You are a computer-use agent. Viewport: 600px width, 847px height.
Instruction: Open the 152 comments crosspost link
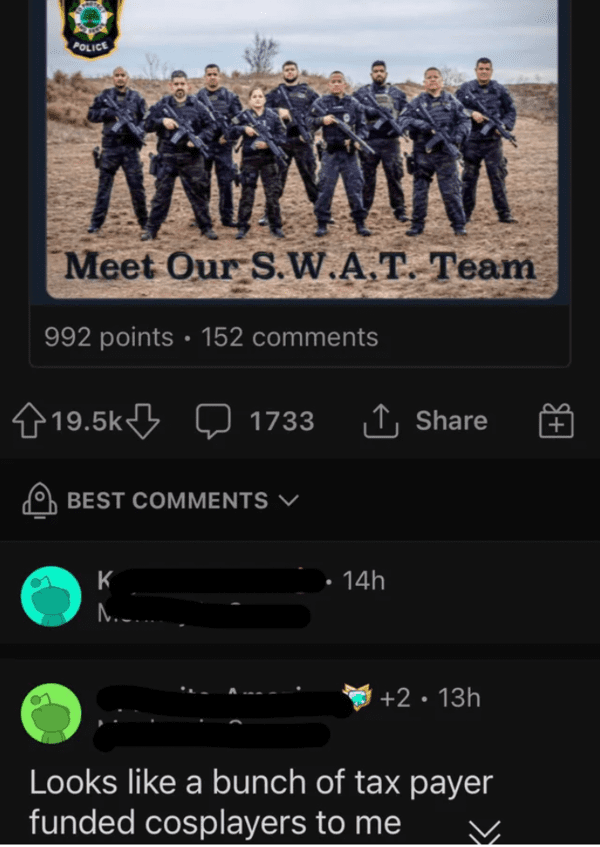289,337
